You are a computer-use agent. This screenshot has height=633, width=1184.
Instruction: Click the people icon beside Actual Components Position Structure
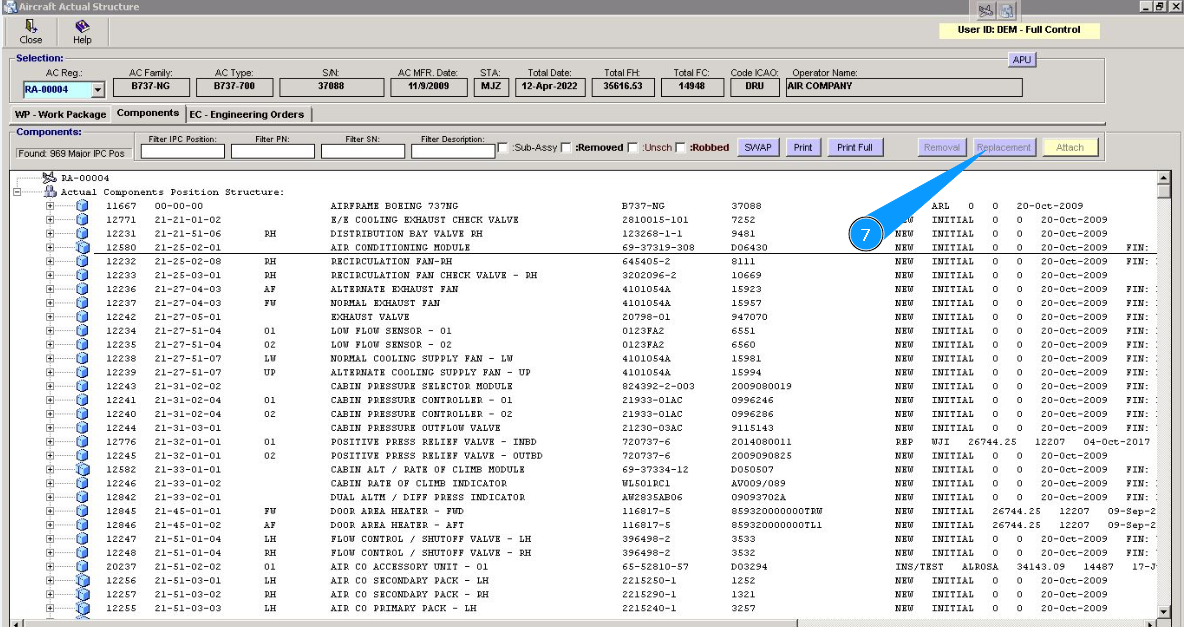pyautogui.click(x=50, y=192)
